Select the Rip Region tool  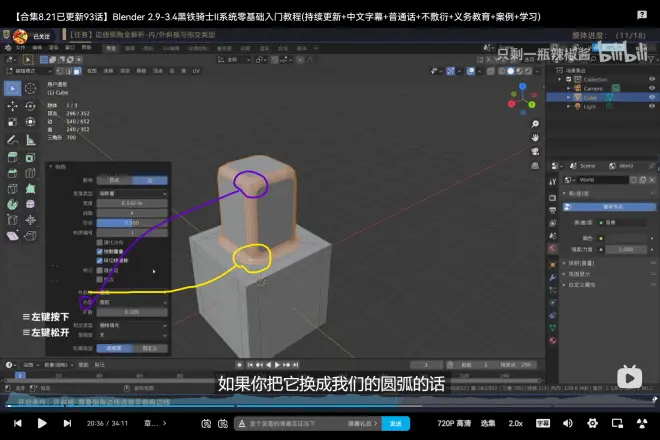tap(30, 235)
